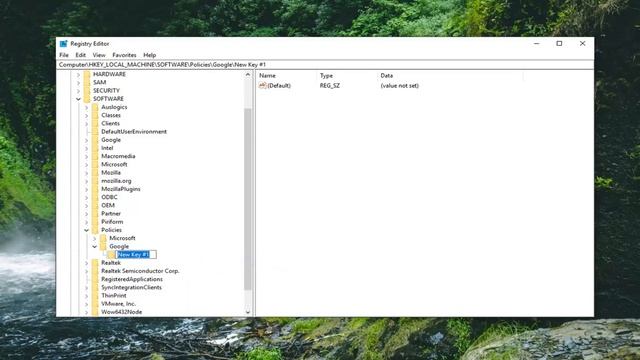Open the Help menu

pyautogui.click(x=149, y=55)
